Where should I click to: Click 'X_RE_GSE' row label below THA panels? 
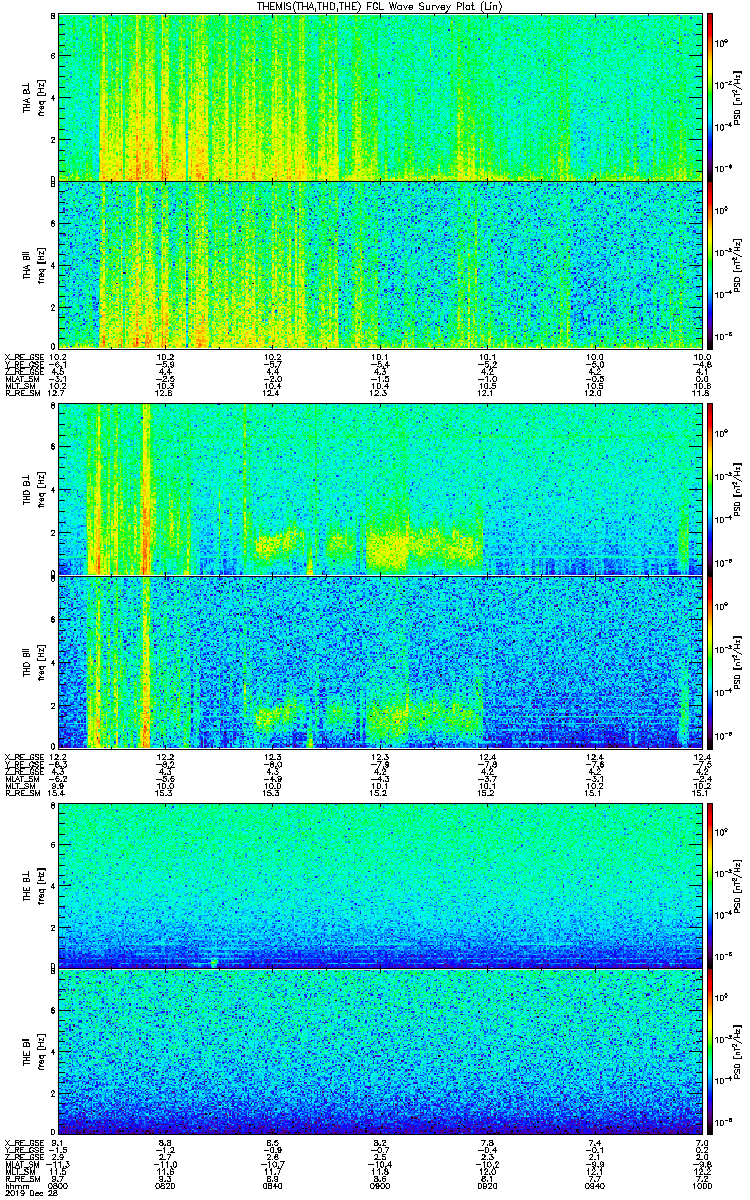tap(23, 357)
